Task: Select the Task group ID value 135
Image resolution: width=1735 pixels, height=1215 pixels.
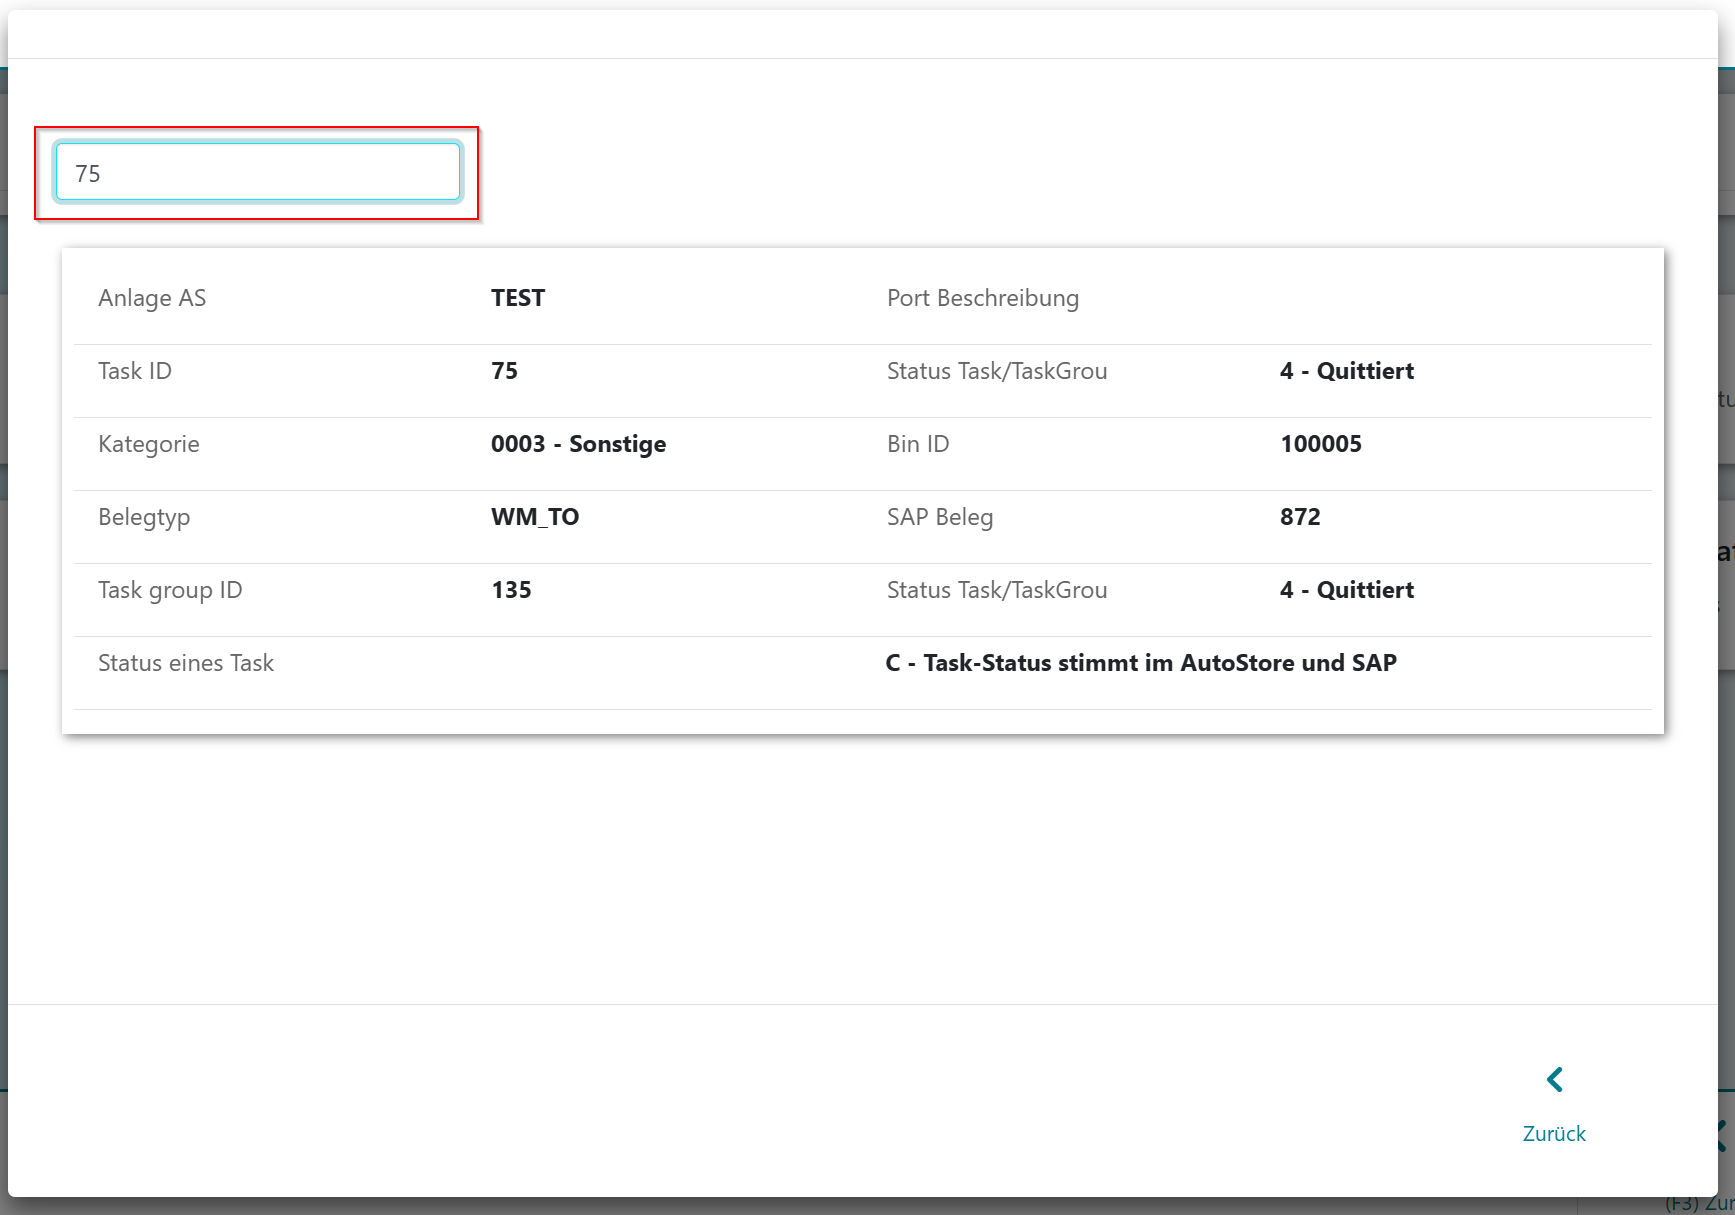Action: 511,590
